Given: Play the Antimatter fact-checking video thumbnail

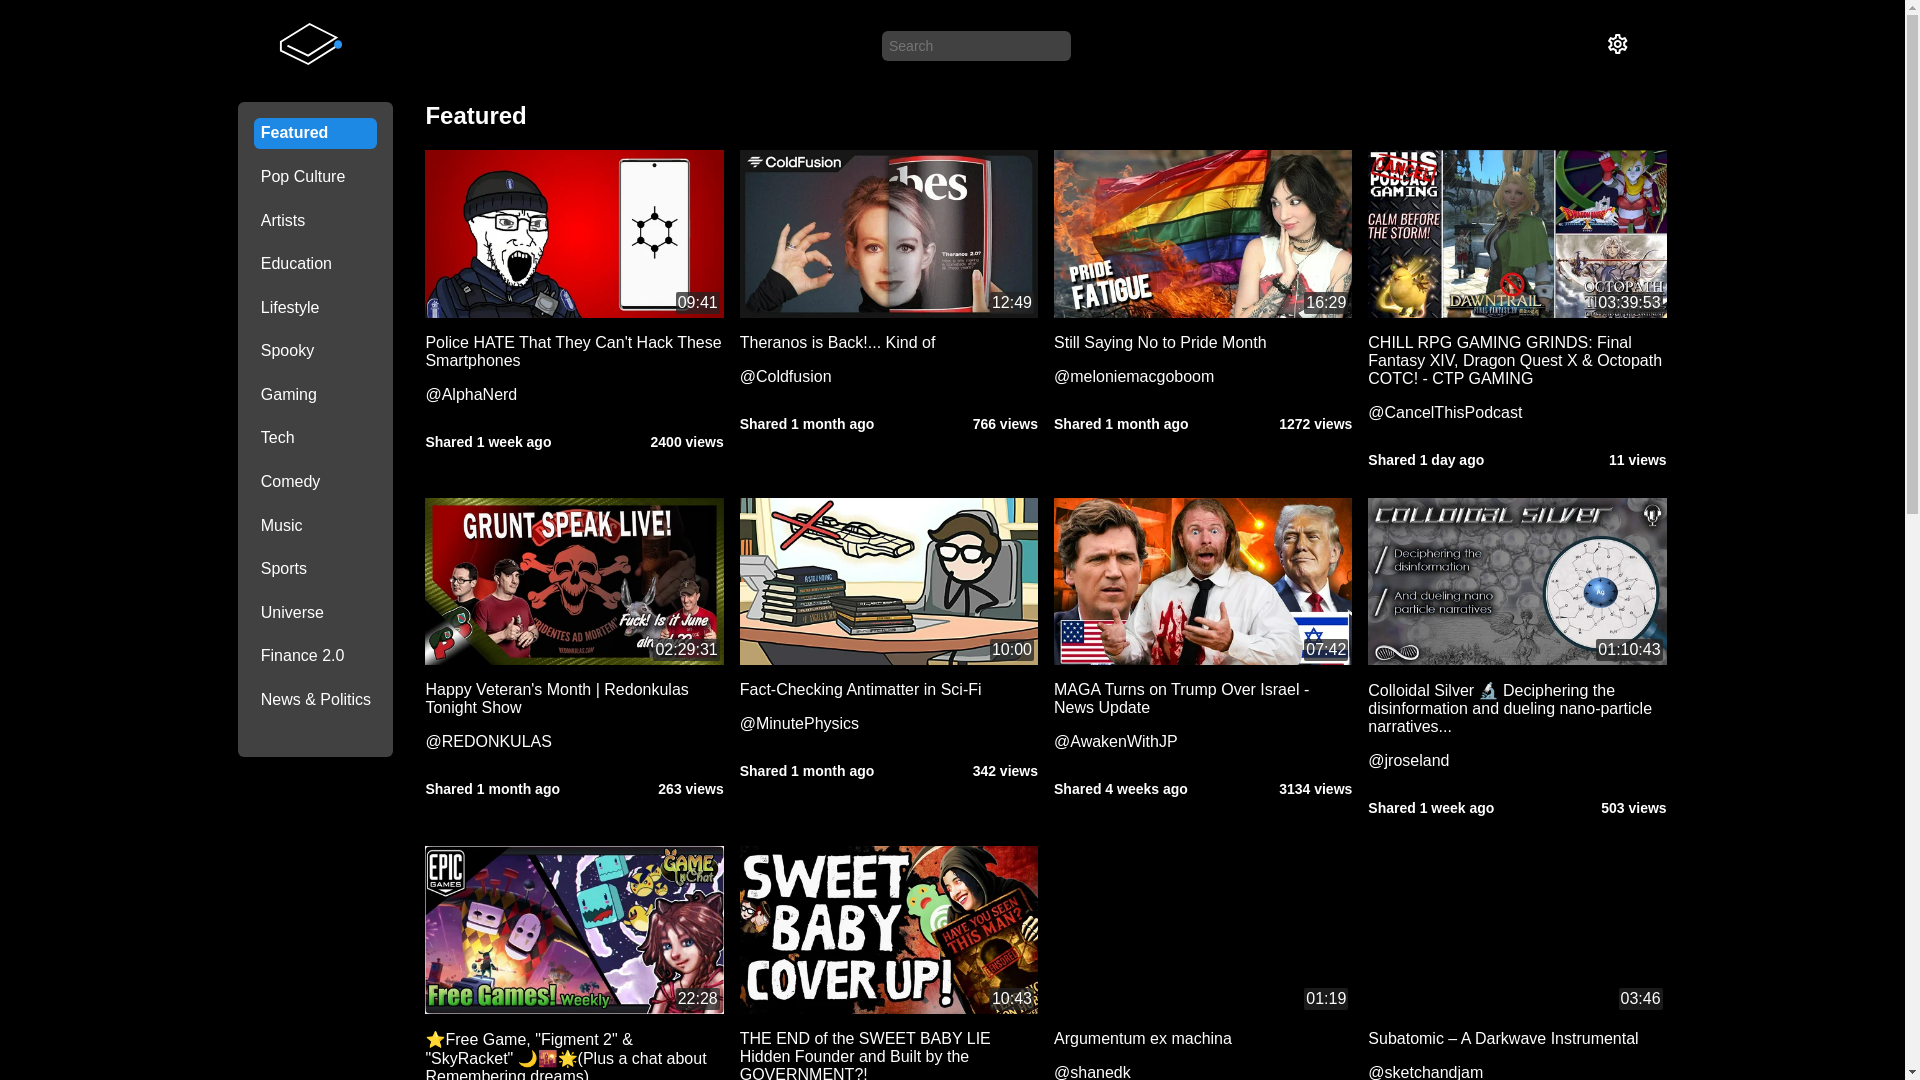Looking at the screenshot, I should click(x=889, y=582).
